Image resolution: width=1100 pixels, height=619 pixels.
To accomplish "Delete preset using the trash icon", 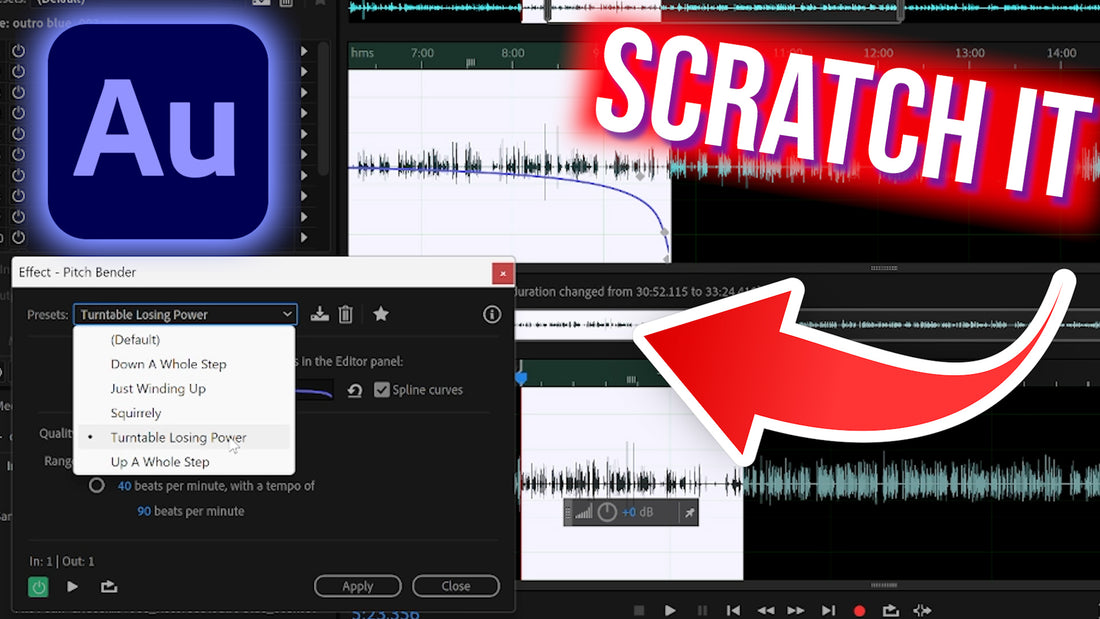I will pos(346,314).
